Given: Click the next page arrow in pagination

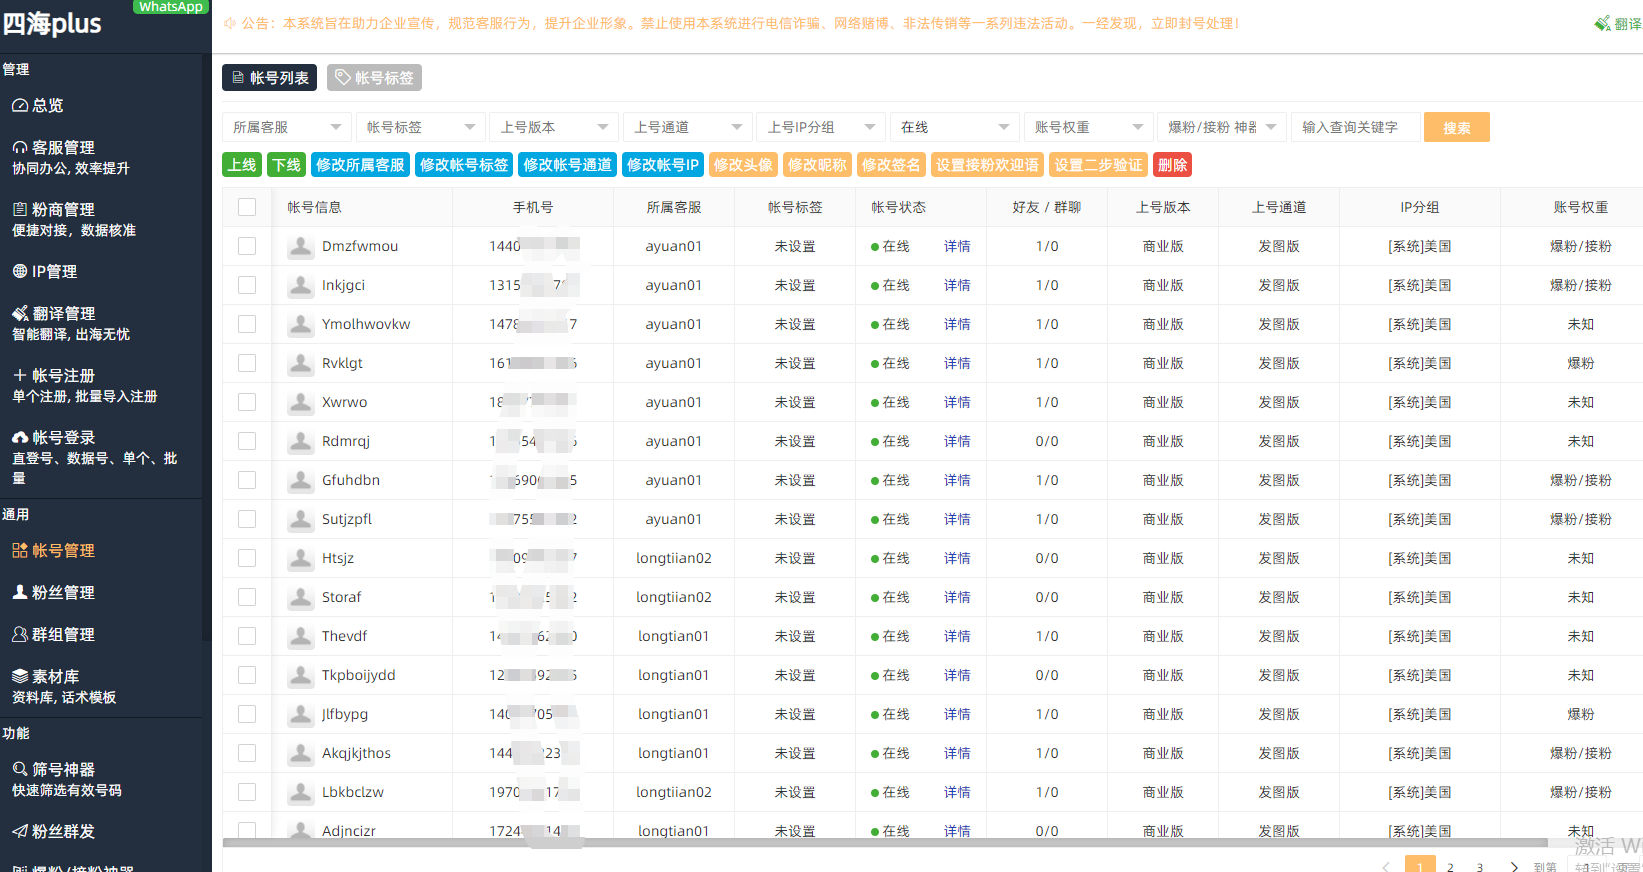Looking at the screenshot, I should (1514, 866).
